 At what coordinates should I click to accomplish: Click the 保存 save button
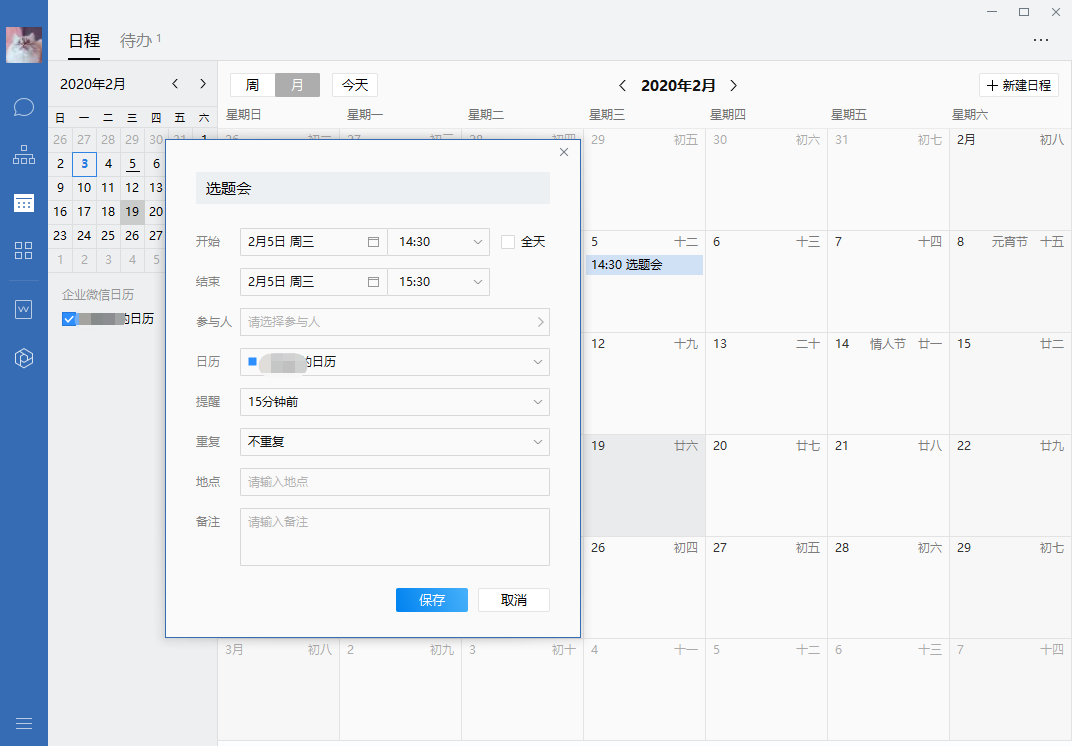431,600
